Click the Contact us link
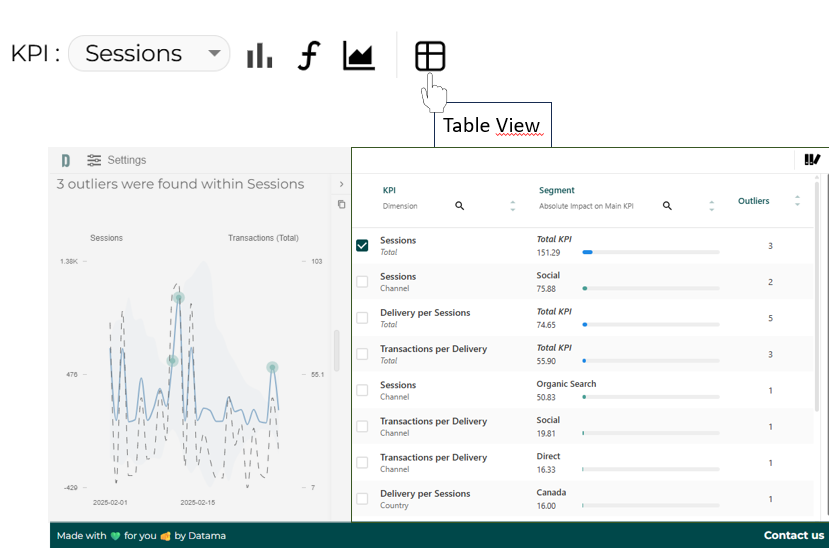The width and height of the screenshot is (829, 548). (x=794, y=535)
